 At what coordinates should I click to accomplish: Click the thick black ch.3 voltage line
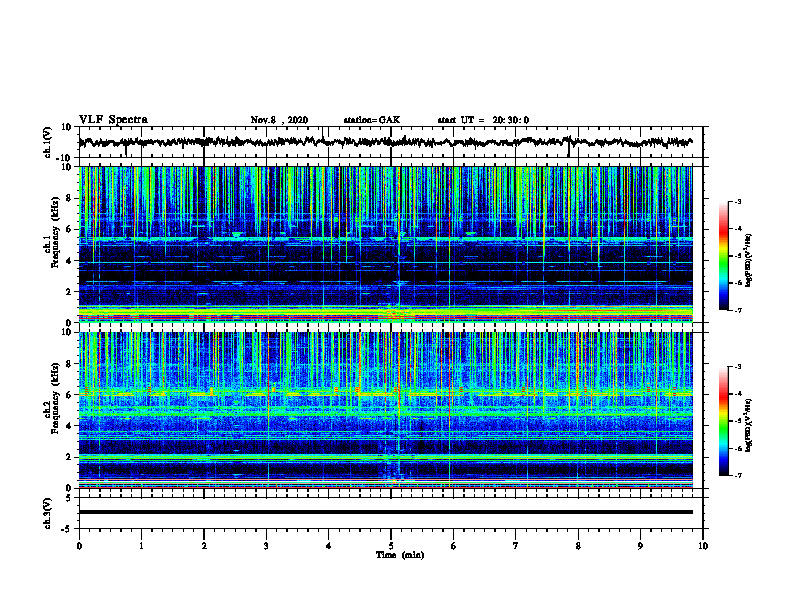385,512
